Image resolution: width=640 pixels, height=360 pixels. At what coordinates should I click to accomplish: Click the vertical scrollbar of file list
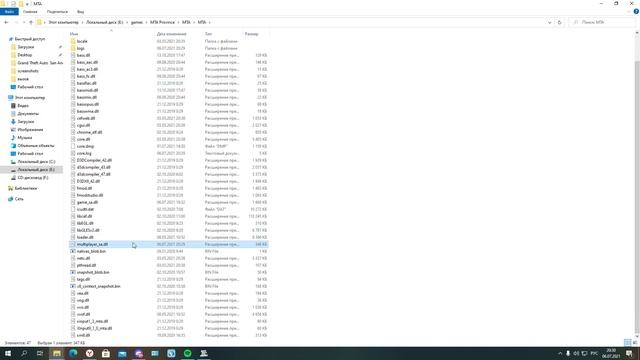(x=637, y=196)
